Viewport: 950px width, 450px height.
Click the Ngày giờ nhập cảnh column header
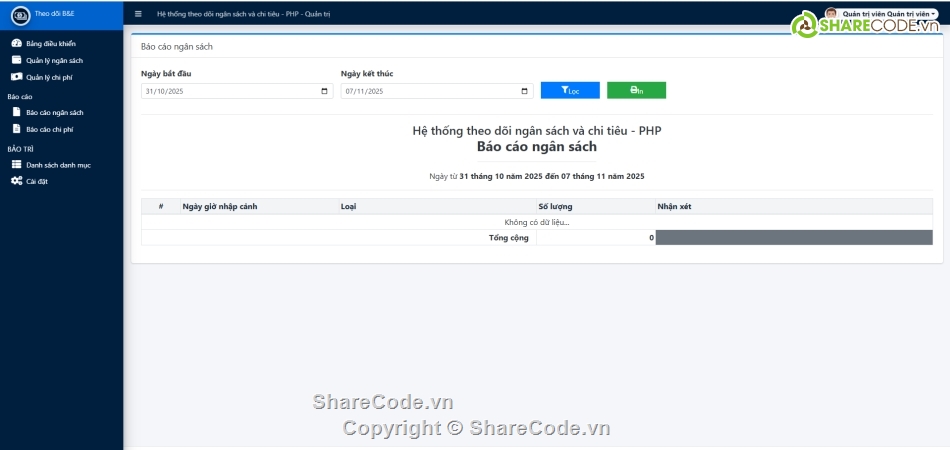[x=220, y=206]
